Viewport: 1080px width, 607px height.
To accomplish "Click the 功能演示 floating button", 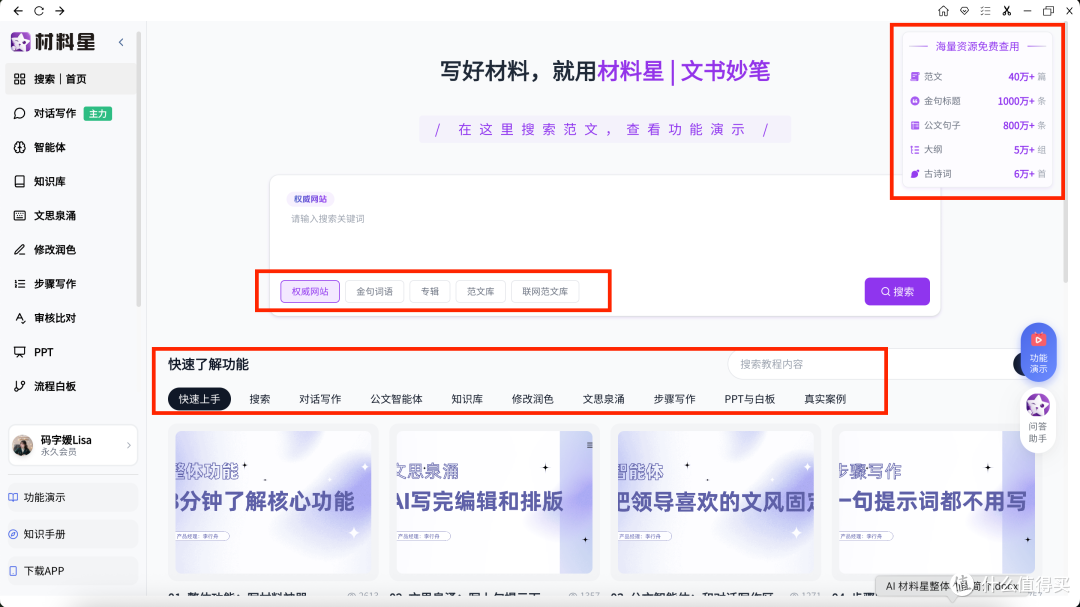I will 1038,352.
